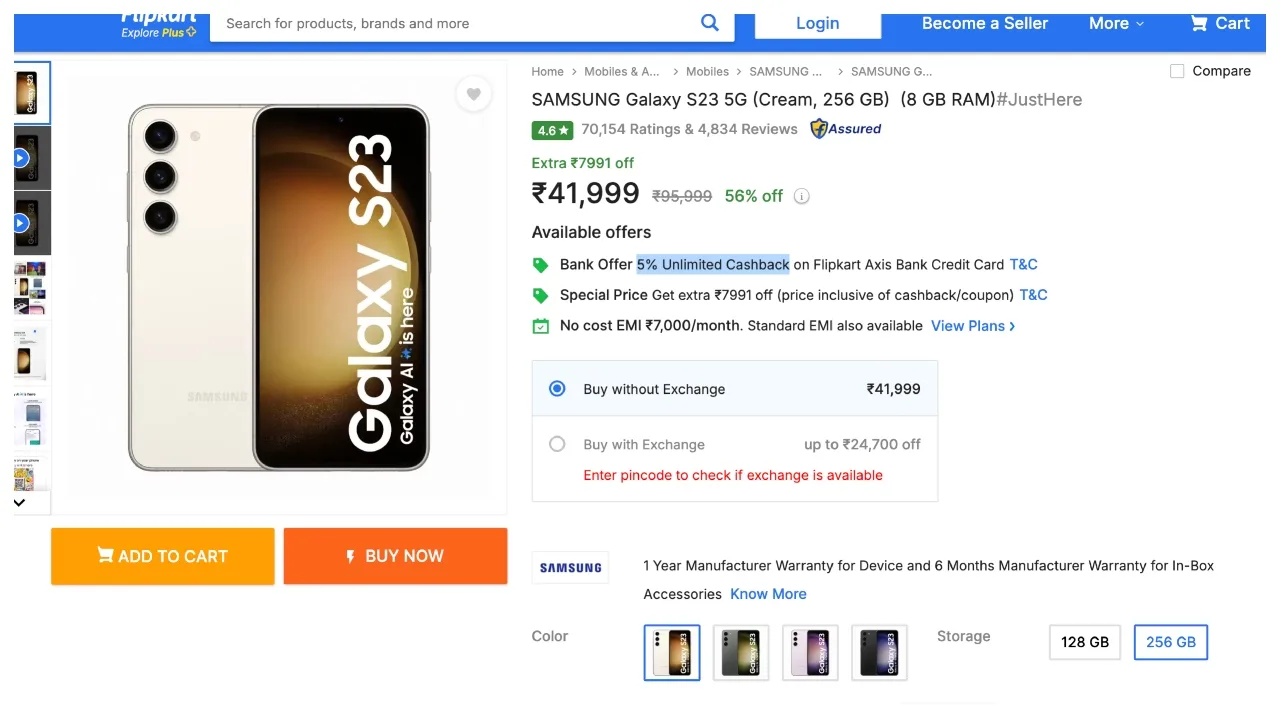Open View Plans for EMI
Image resolution: width=1280 pixels, height=718 pixels.
[x=972, y=326]
